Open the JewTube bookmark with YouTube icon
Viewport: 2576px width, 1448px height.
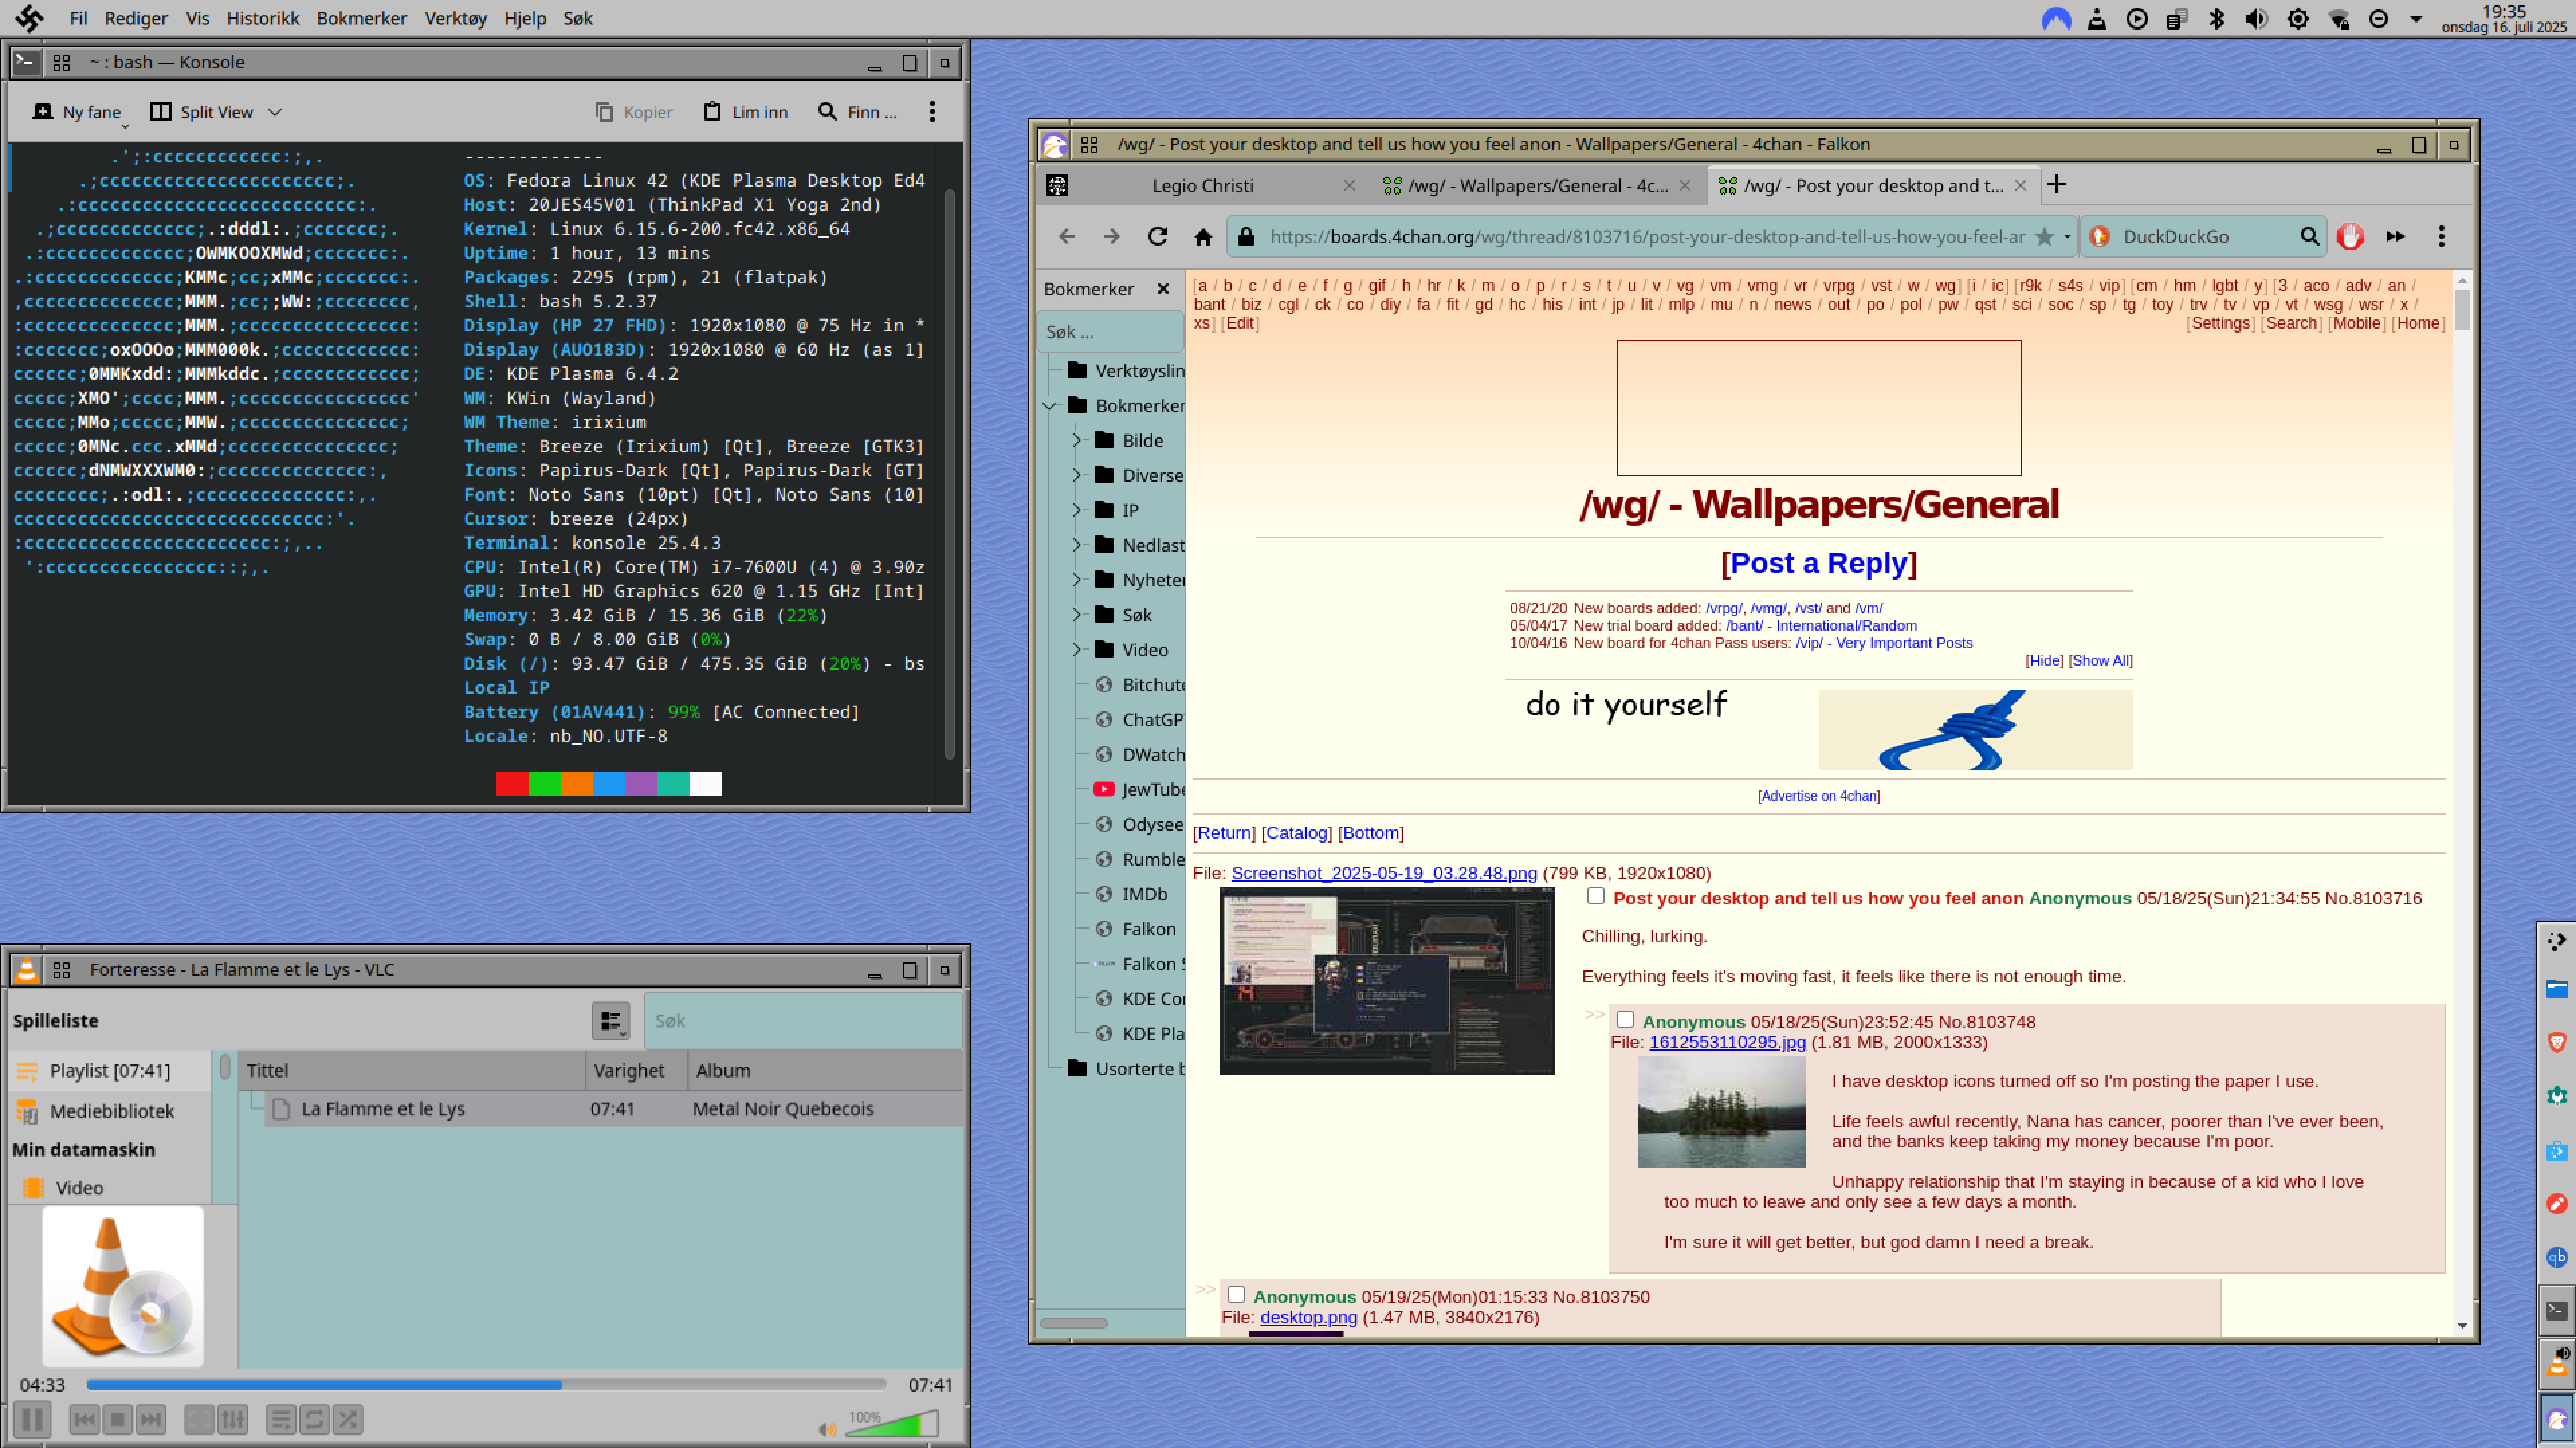click(1139, 789)
